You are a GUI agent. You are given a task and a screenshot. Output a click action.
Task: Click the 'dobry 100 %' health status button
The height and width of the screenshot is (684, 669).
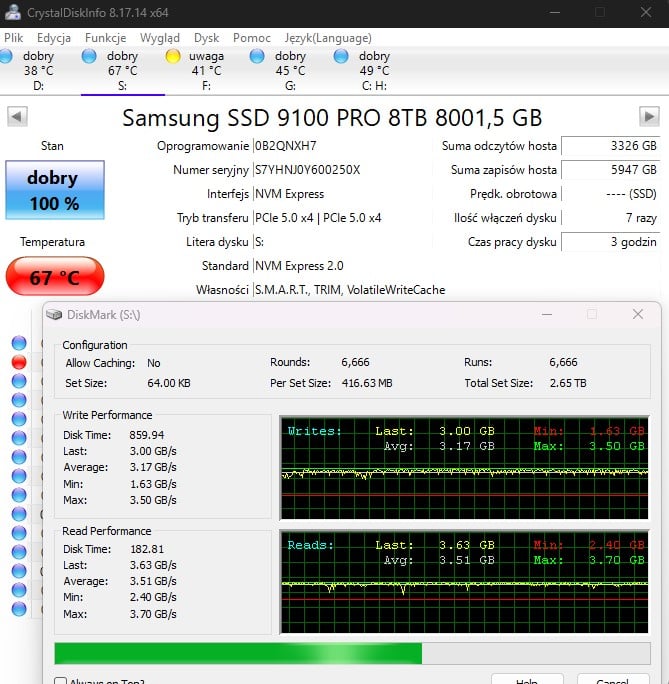click(x=53, y=190)
